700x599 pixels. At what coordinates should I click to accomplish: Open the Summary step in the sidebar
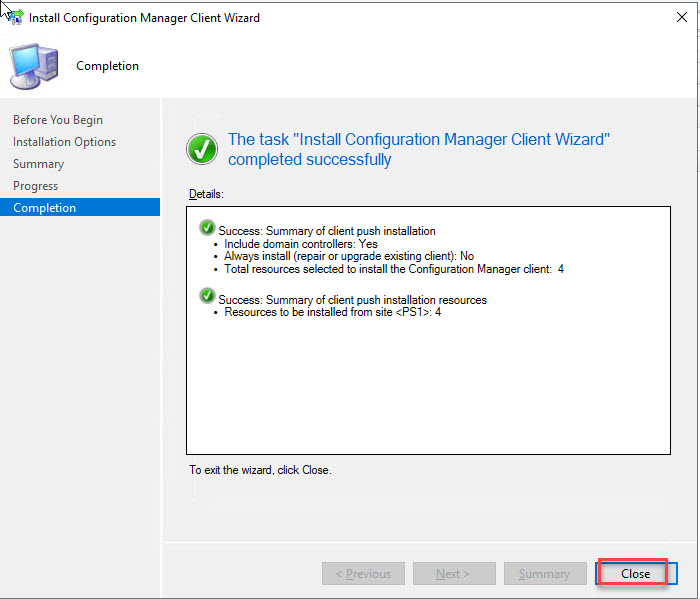point(38,164)
